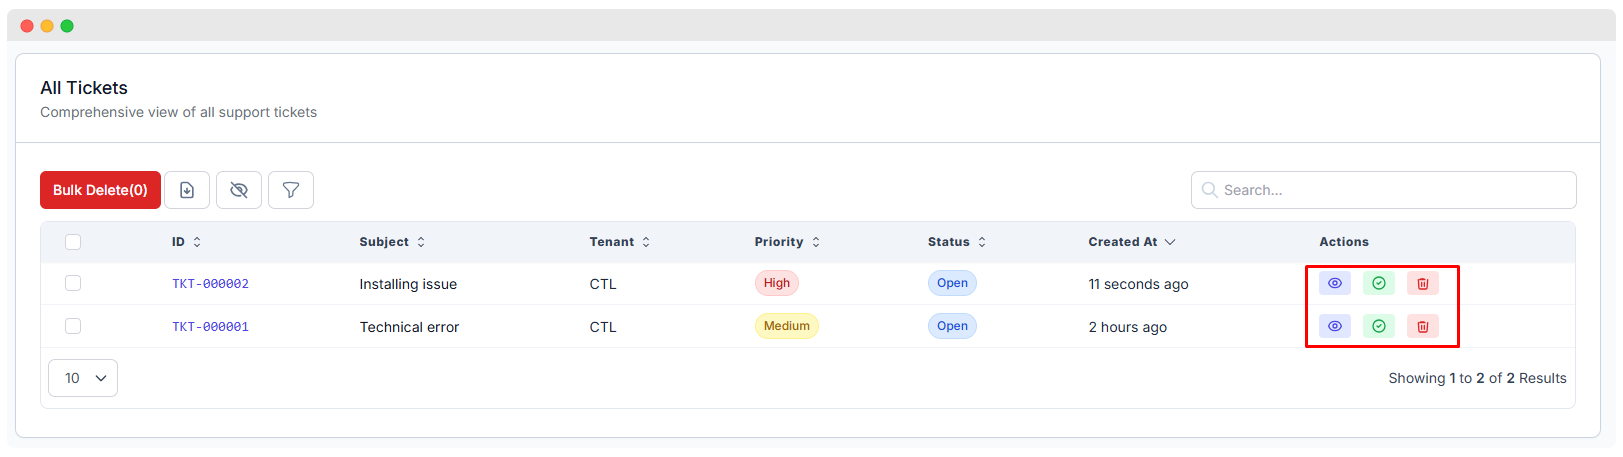Screen dimensions: 1623x457
Task: View ticket TKT-000002 with eye icon
Action: coord(1334,284)
